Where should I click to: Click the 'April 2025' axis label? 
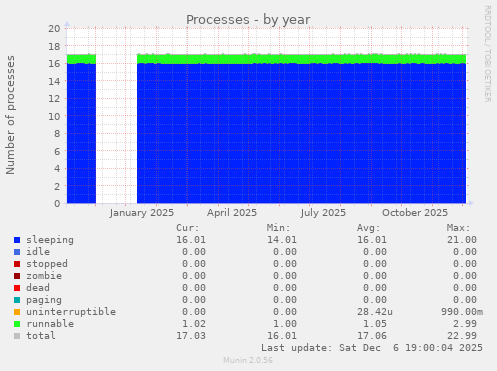232,213
